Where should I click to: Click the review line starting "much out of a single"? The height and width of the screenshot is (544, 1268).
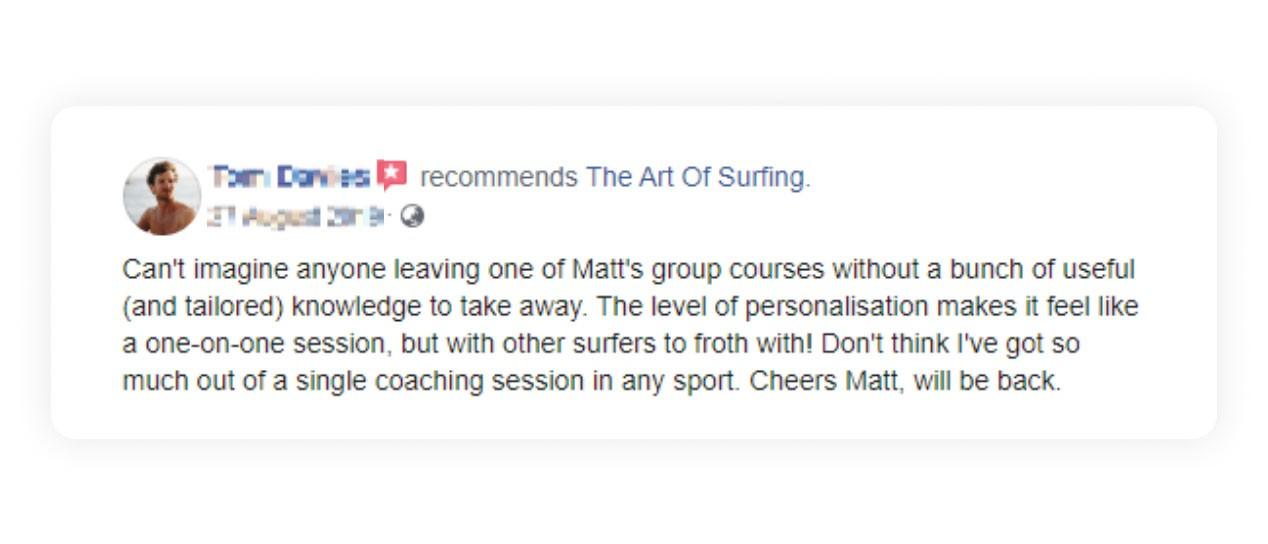[591, 381]
